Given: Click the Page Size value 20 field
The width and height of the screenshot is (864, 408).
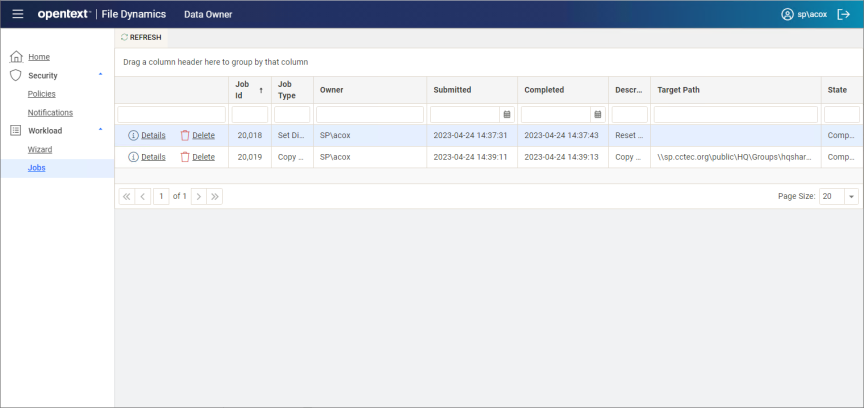Looking at the screenshot, I should click(x=832, y=196).
